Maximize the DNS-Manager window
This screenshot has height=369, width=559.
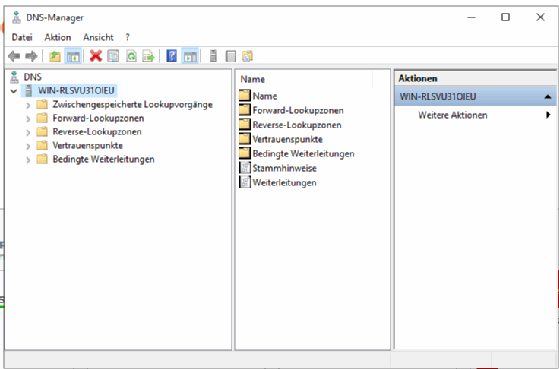505,17
